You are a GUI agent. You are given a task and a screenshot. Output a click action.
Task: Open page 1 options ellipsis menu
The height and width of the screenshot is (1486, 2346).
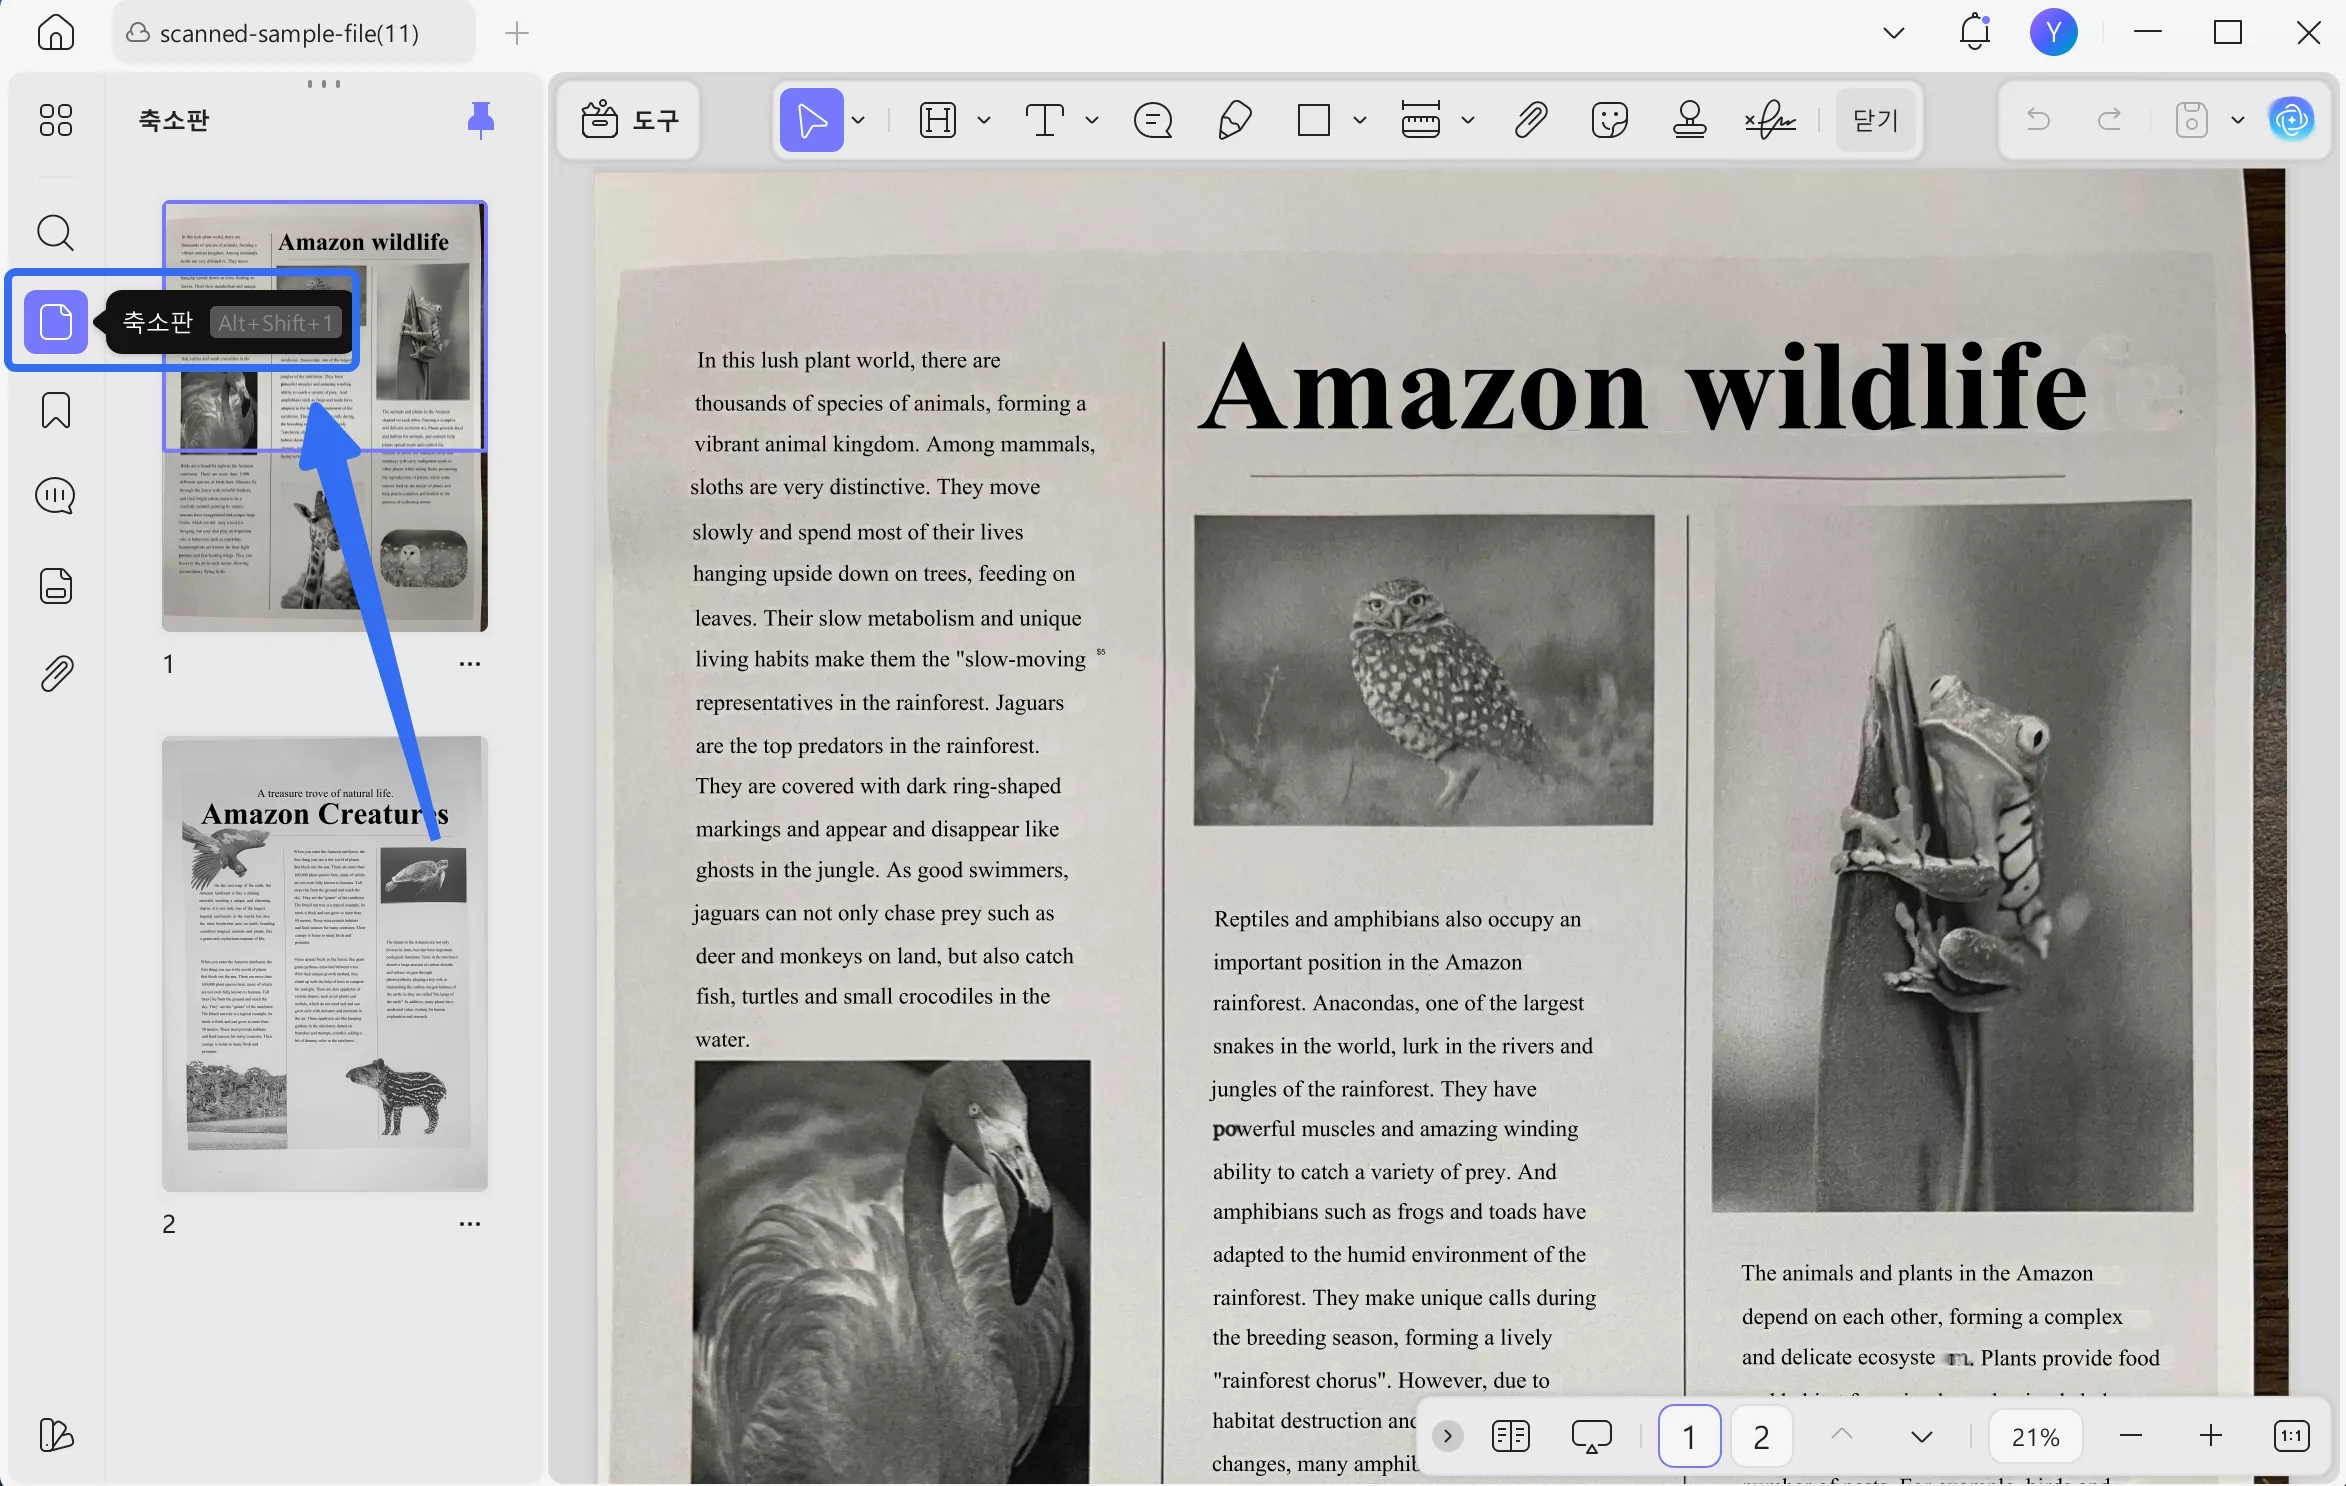tap(469, 664)
